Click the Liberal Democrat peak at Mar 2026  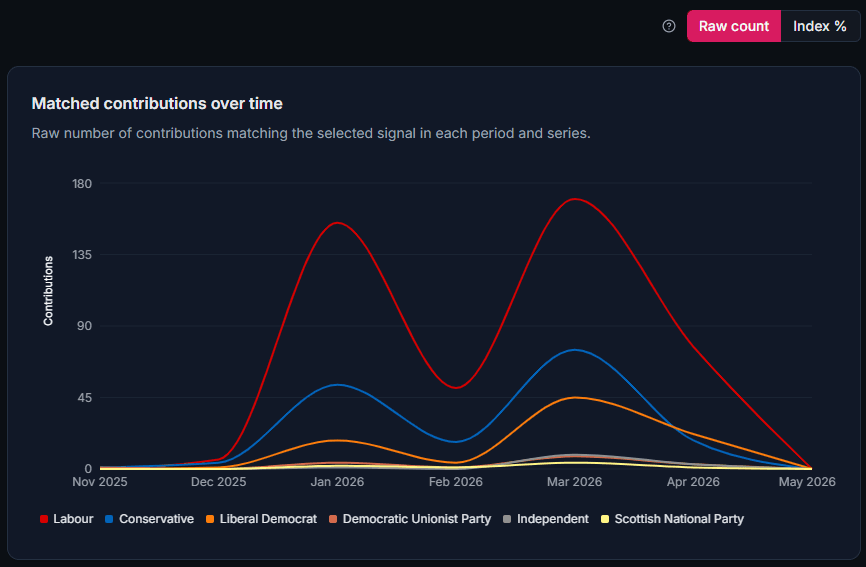click(x=575, y=398)
